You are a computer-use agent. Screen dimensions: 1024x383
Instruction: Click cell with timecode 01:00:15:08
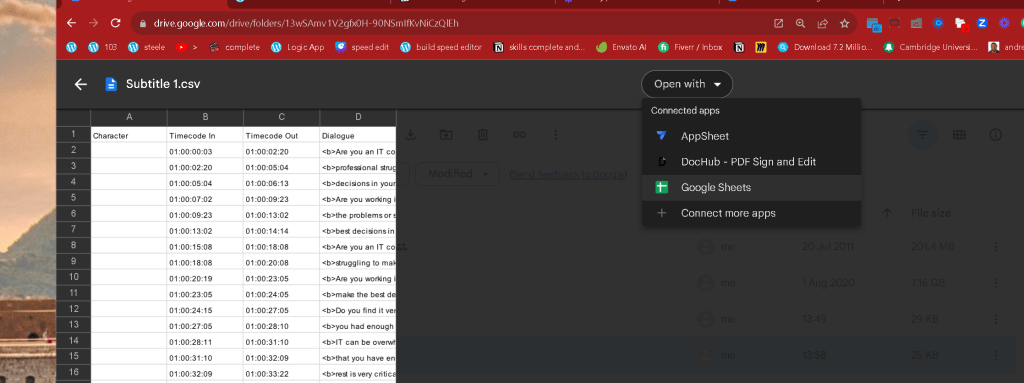tap(205, 246)
